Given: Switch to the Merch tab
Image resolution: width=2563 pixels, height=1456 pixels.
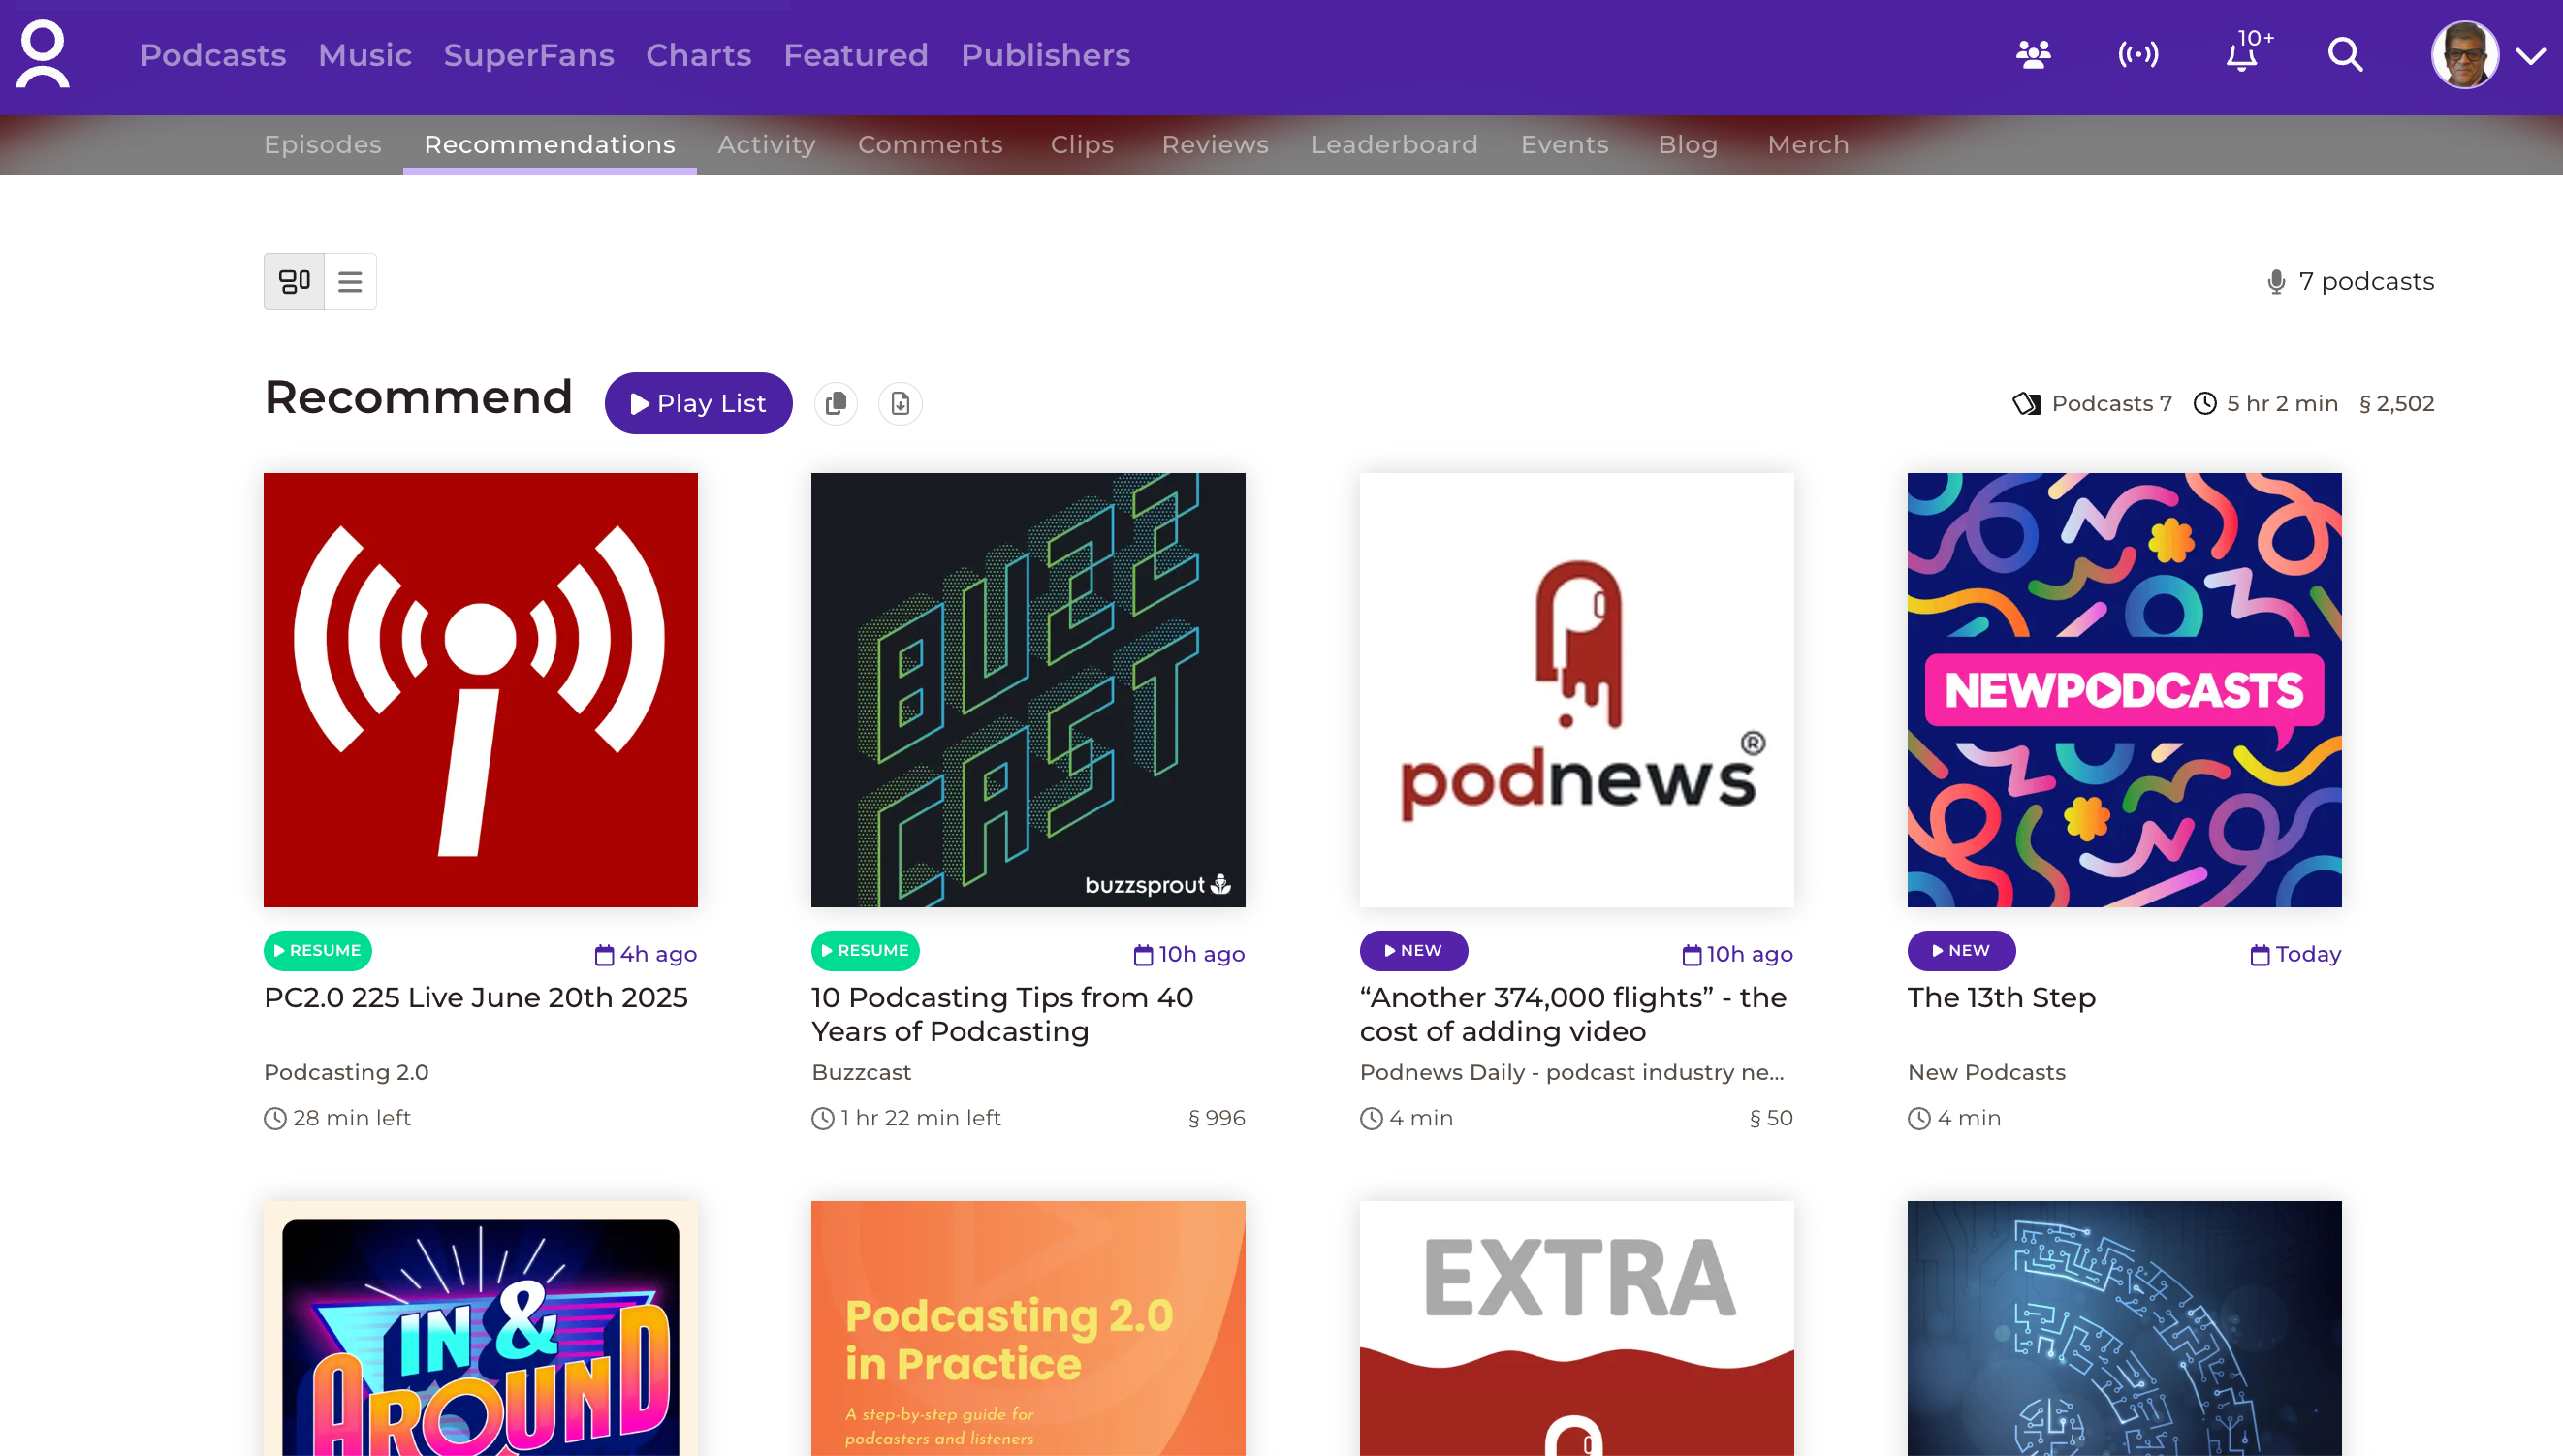Looking at the screenshot, I should (1808, 145).
